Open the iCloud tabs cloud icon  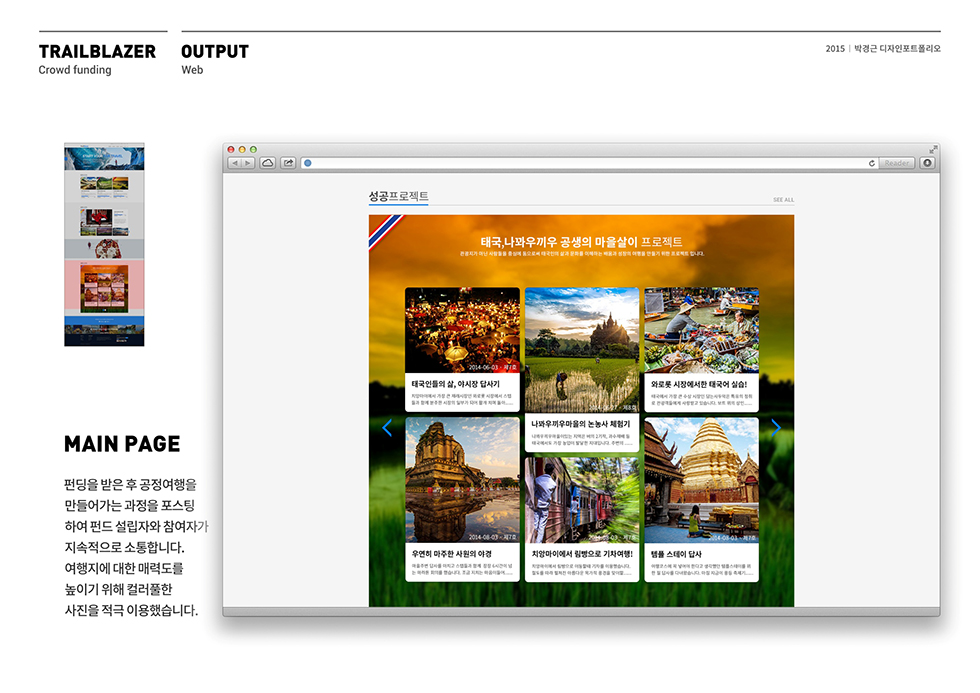coord(268,163)
